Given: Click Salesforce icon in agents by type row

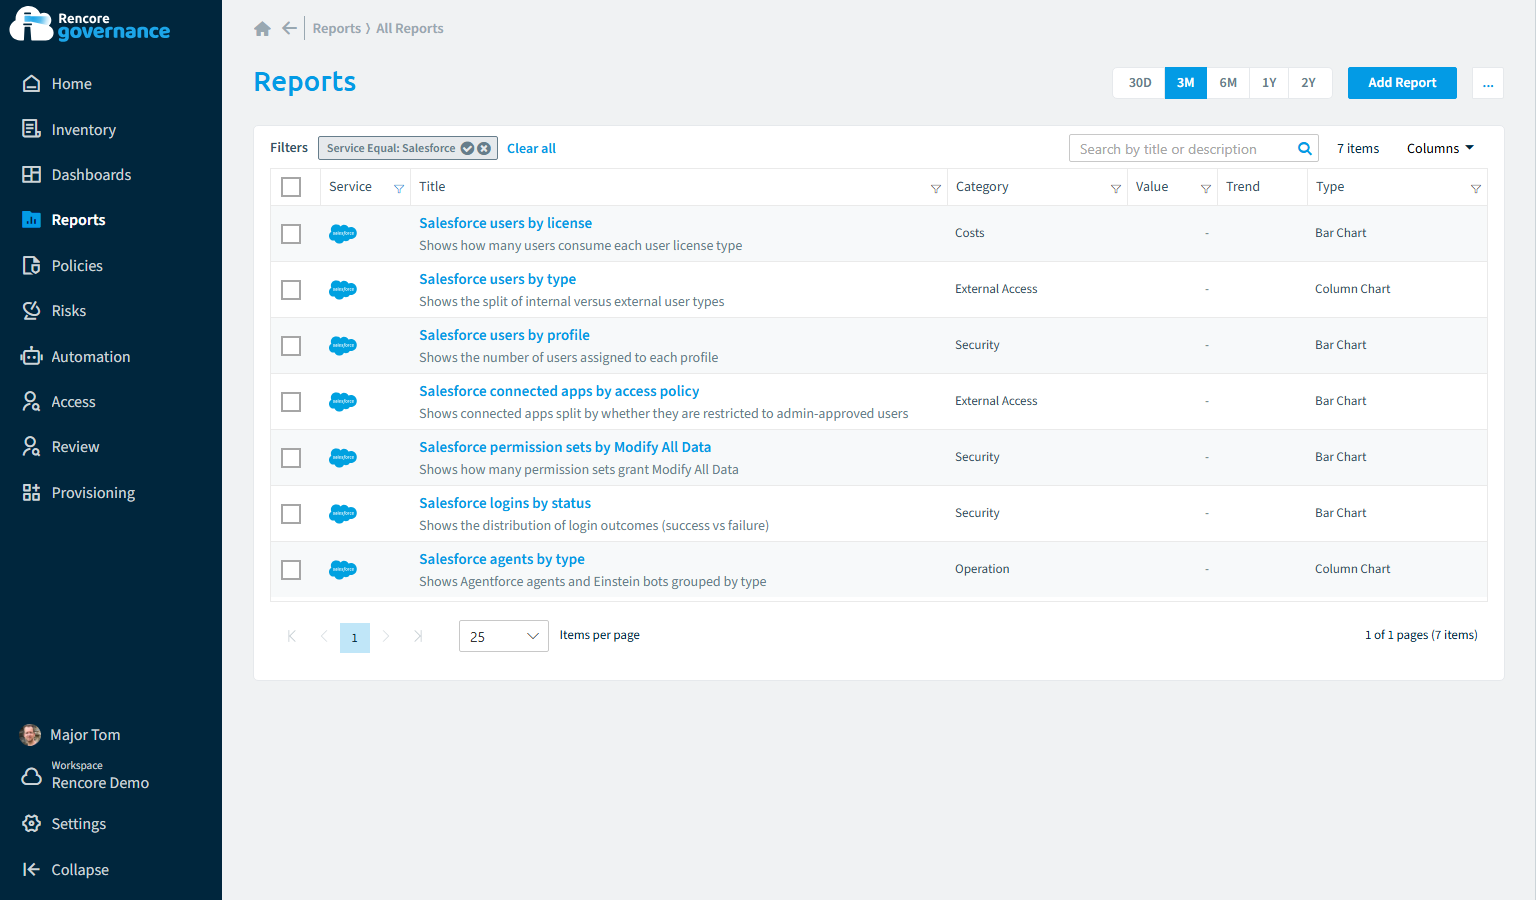Looking at the screenshot, I should coord(343,570).
